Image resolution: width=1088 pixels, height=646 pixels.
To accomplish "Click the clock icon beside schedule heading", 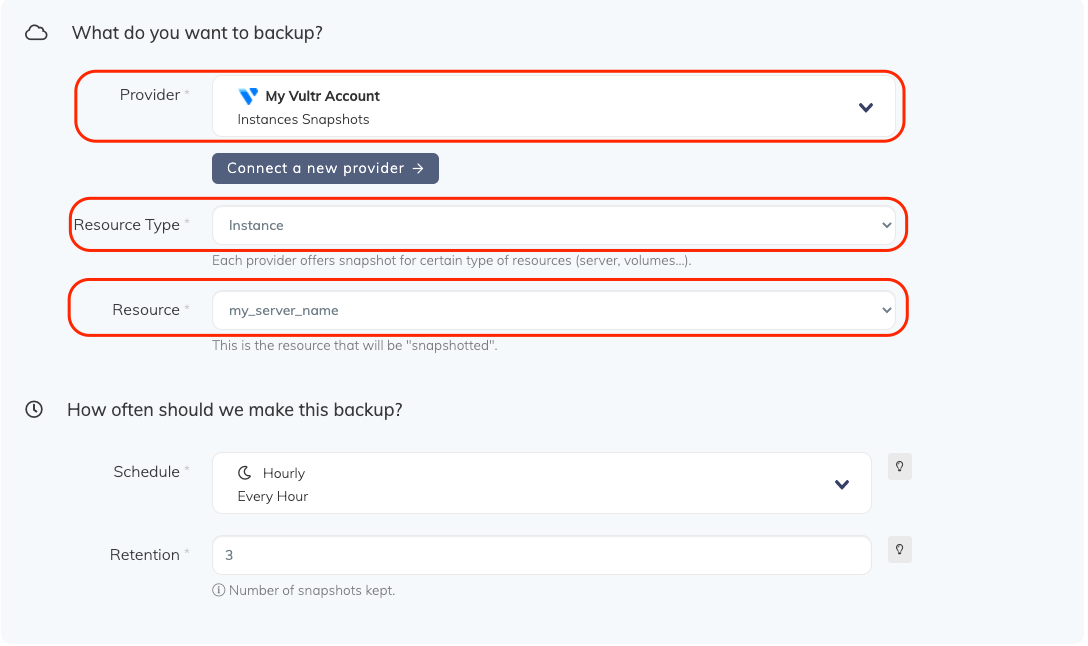I will coord(34,410).
